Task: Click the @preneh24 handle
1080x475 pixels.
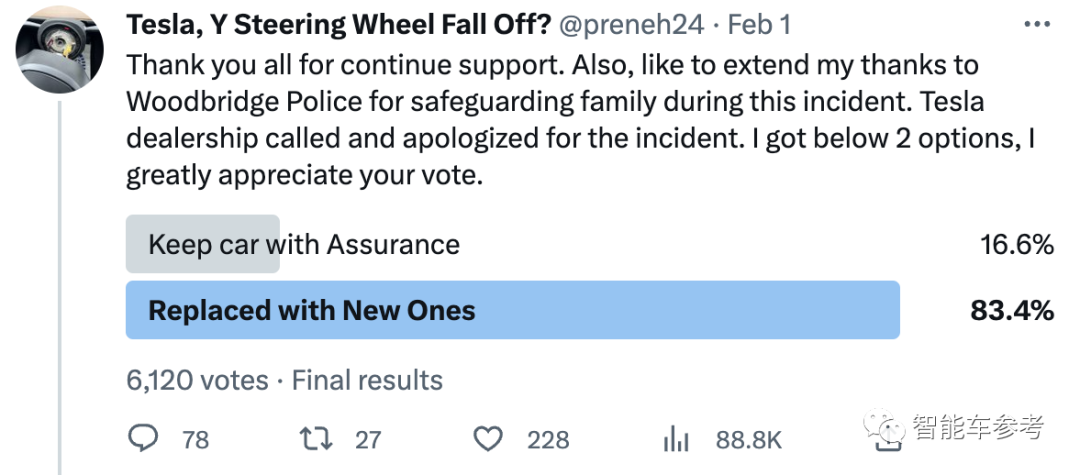Action: tap(632, 25)
